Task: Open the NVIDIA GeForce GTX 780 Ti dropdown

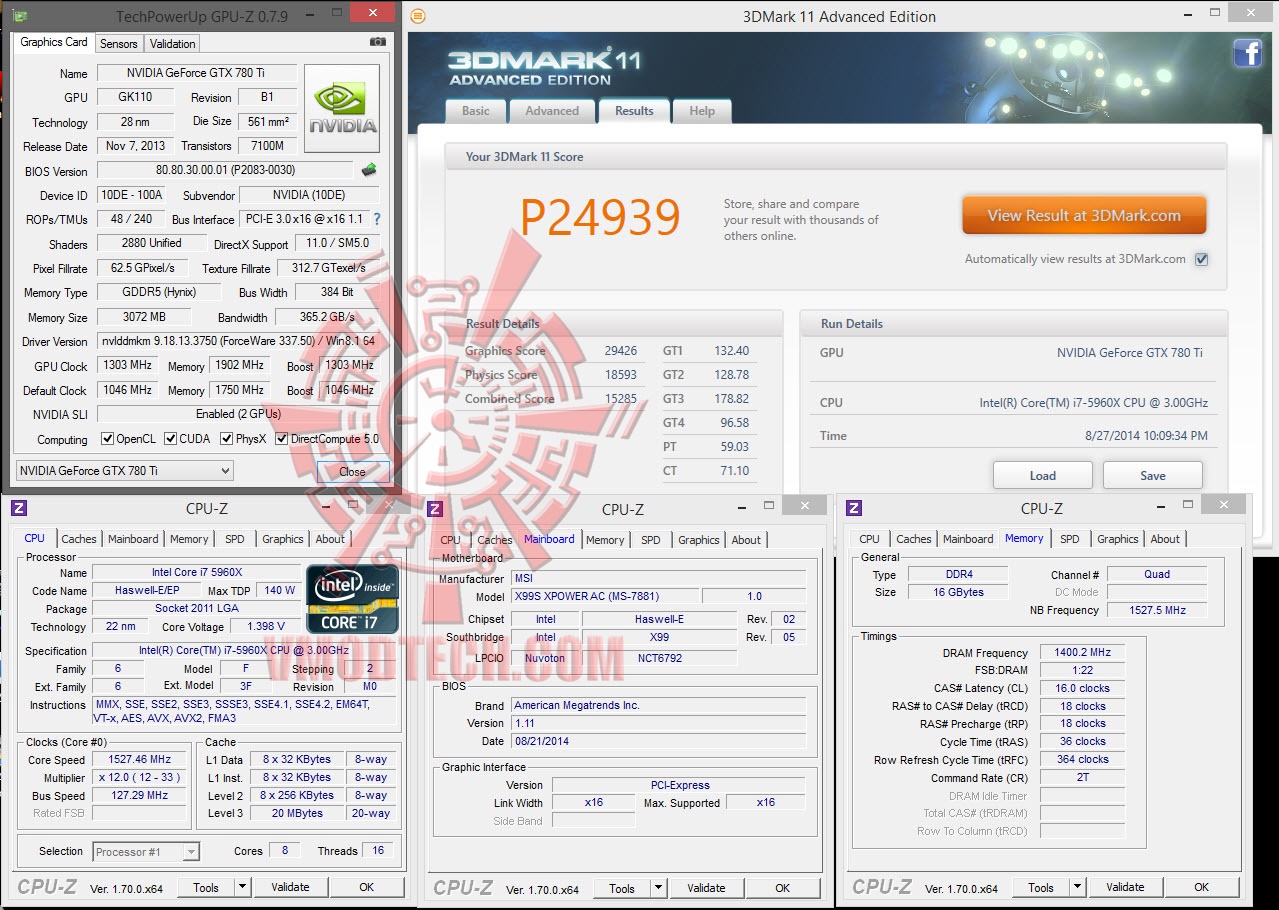Action: (x=125, y=471)
